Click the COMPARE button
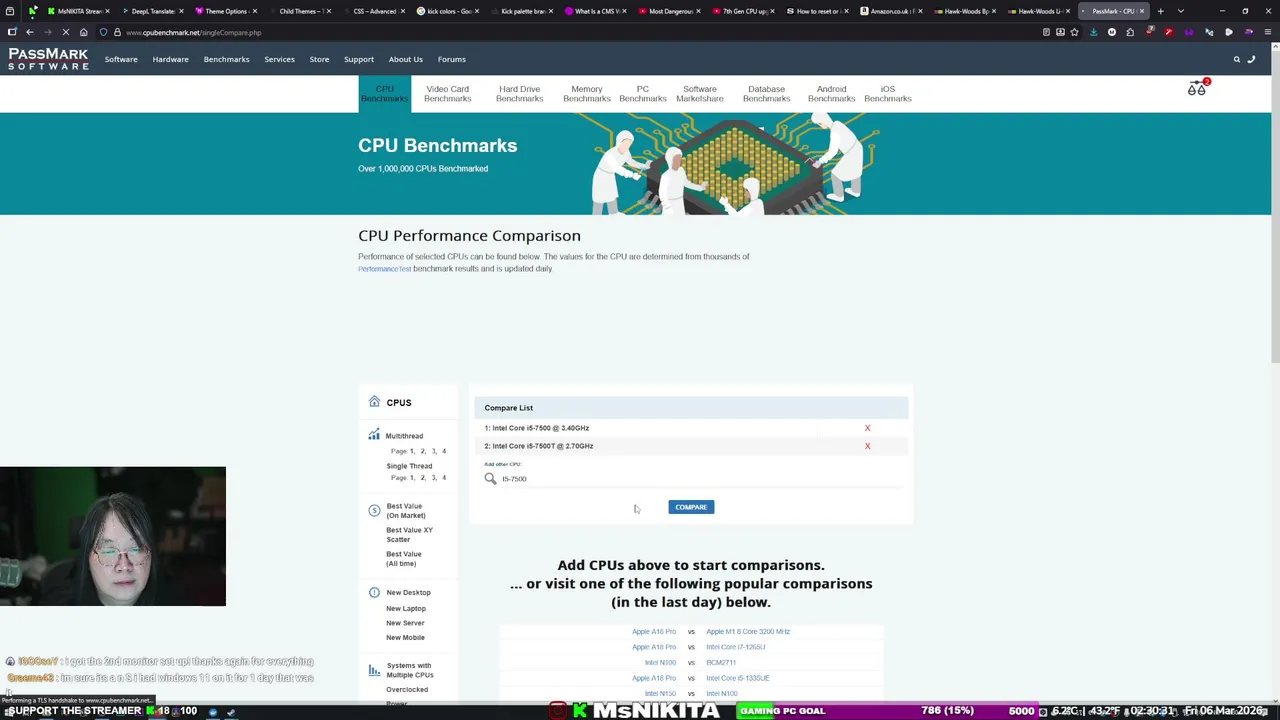 691,507
